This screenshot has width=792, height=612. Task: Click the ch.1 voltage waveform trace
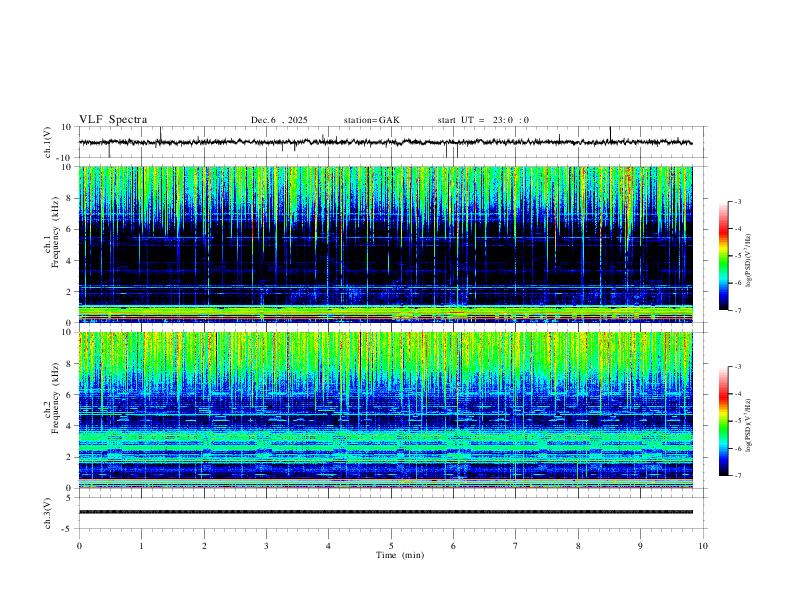pos(385,142)
